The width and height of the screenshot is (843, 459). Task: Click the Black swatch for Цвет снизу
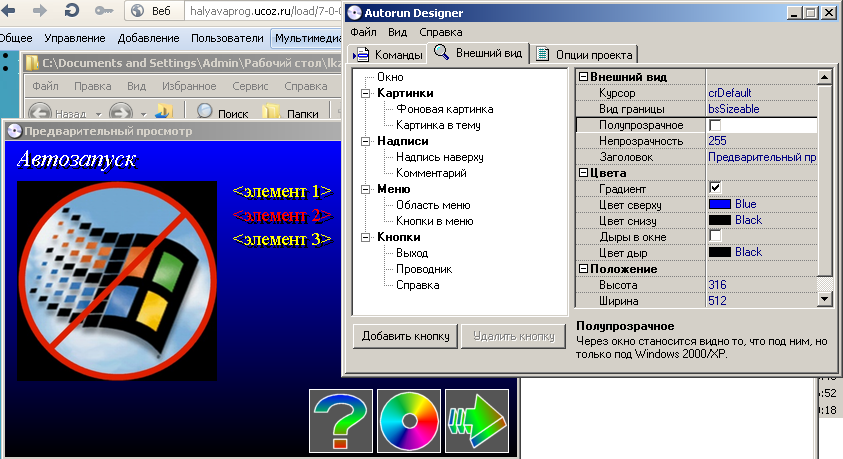pos(720,220)
